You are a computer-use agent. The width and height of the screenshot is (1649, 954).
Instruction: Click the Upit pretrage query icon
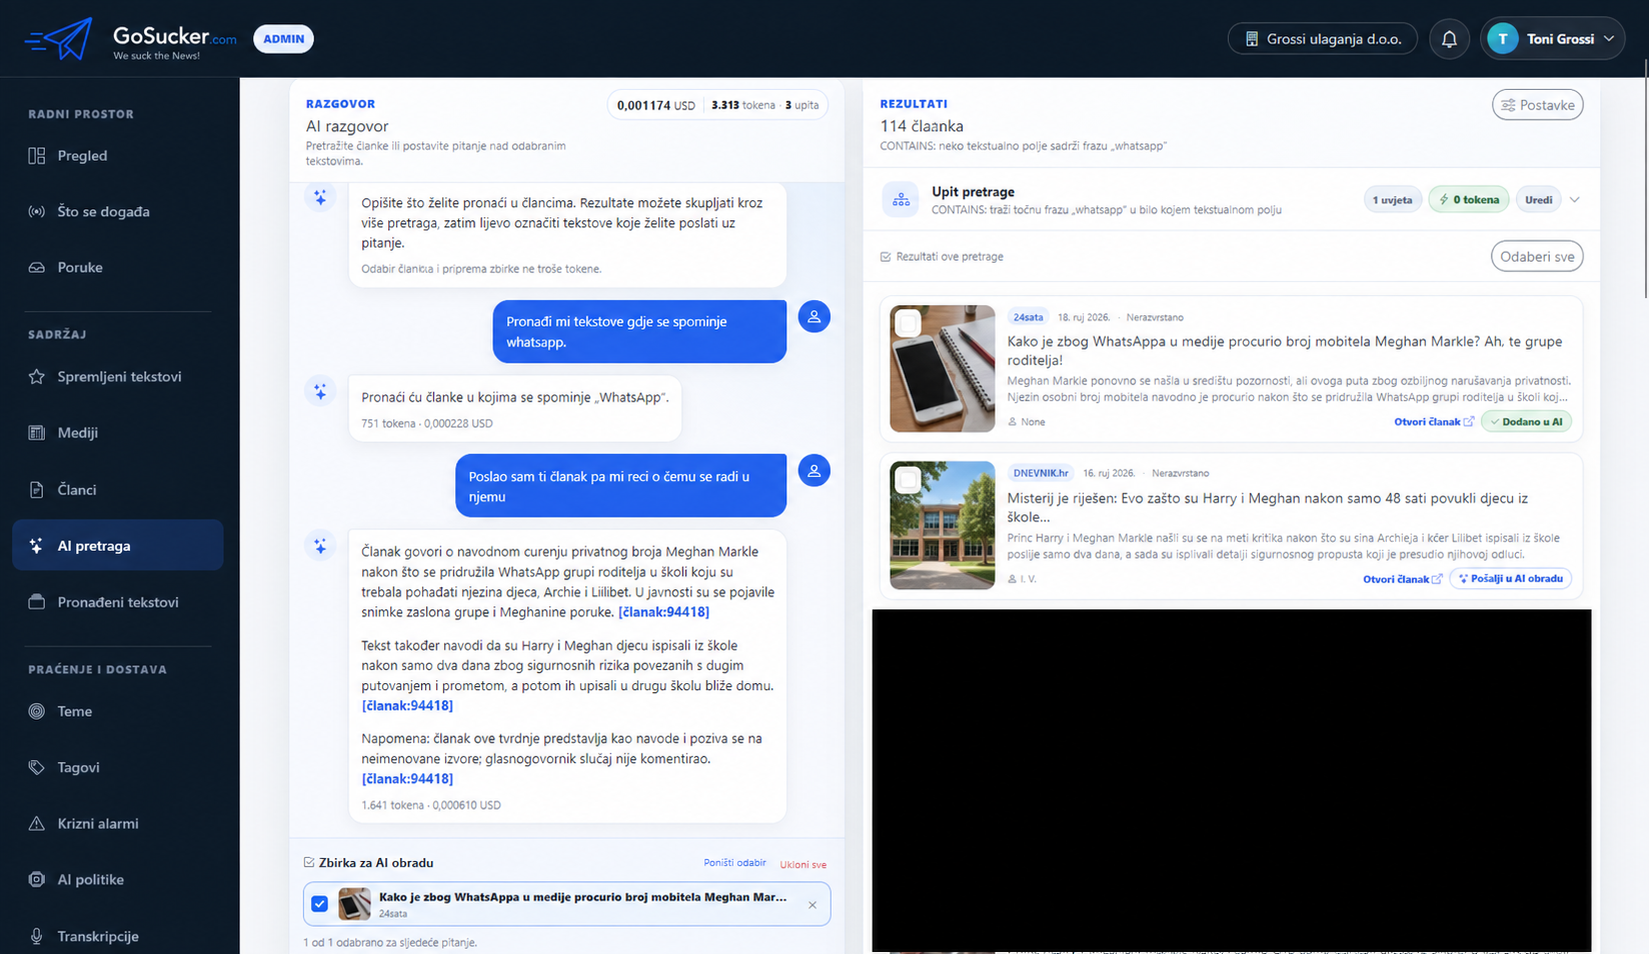[x=901, y=200]
